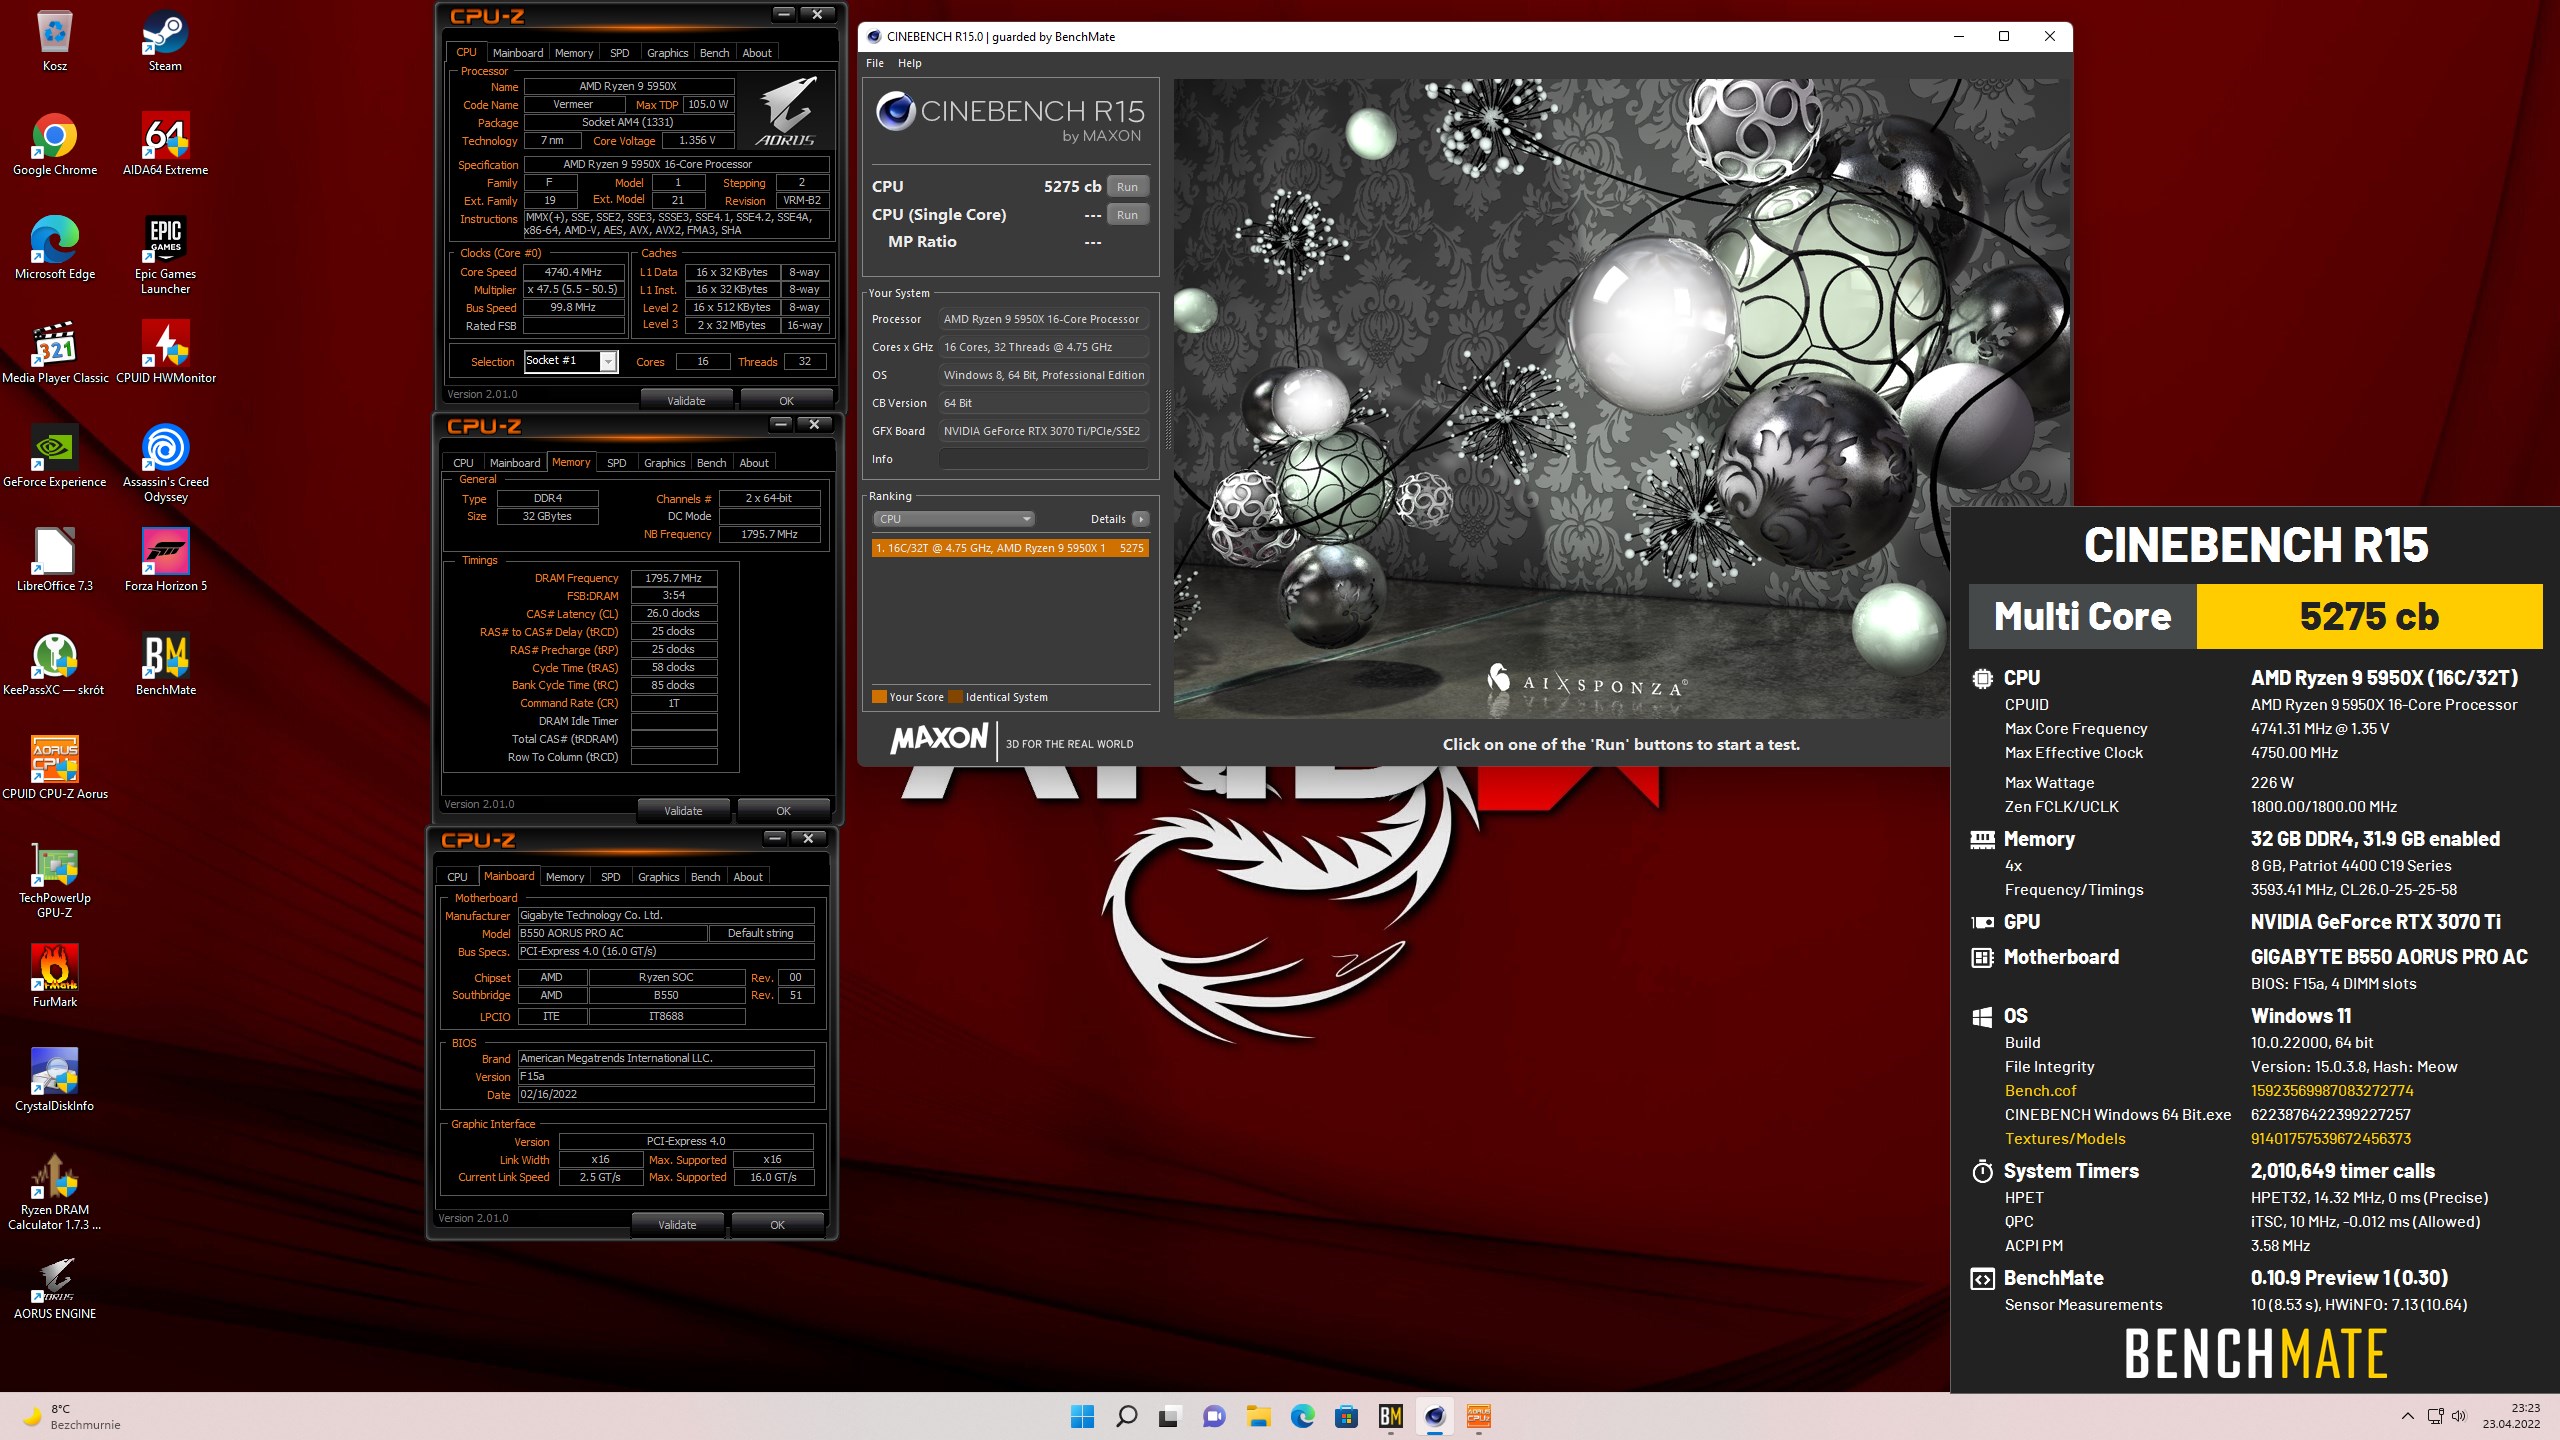This screenshot has width=2560, height=1440.
Task: Open the Kosz recycle bin icon
Action: pos(55,40)
